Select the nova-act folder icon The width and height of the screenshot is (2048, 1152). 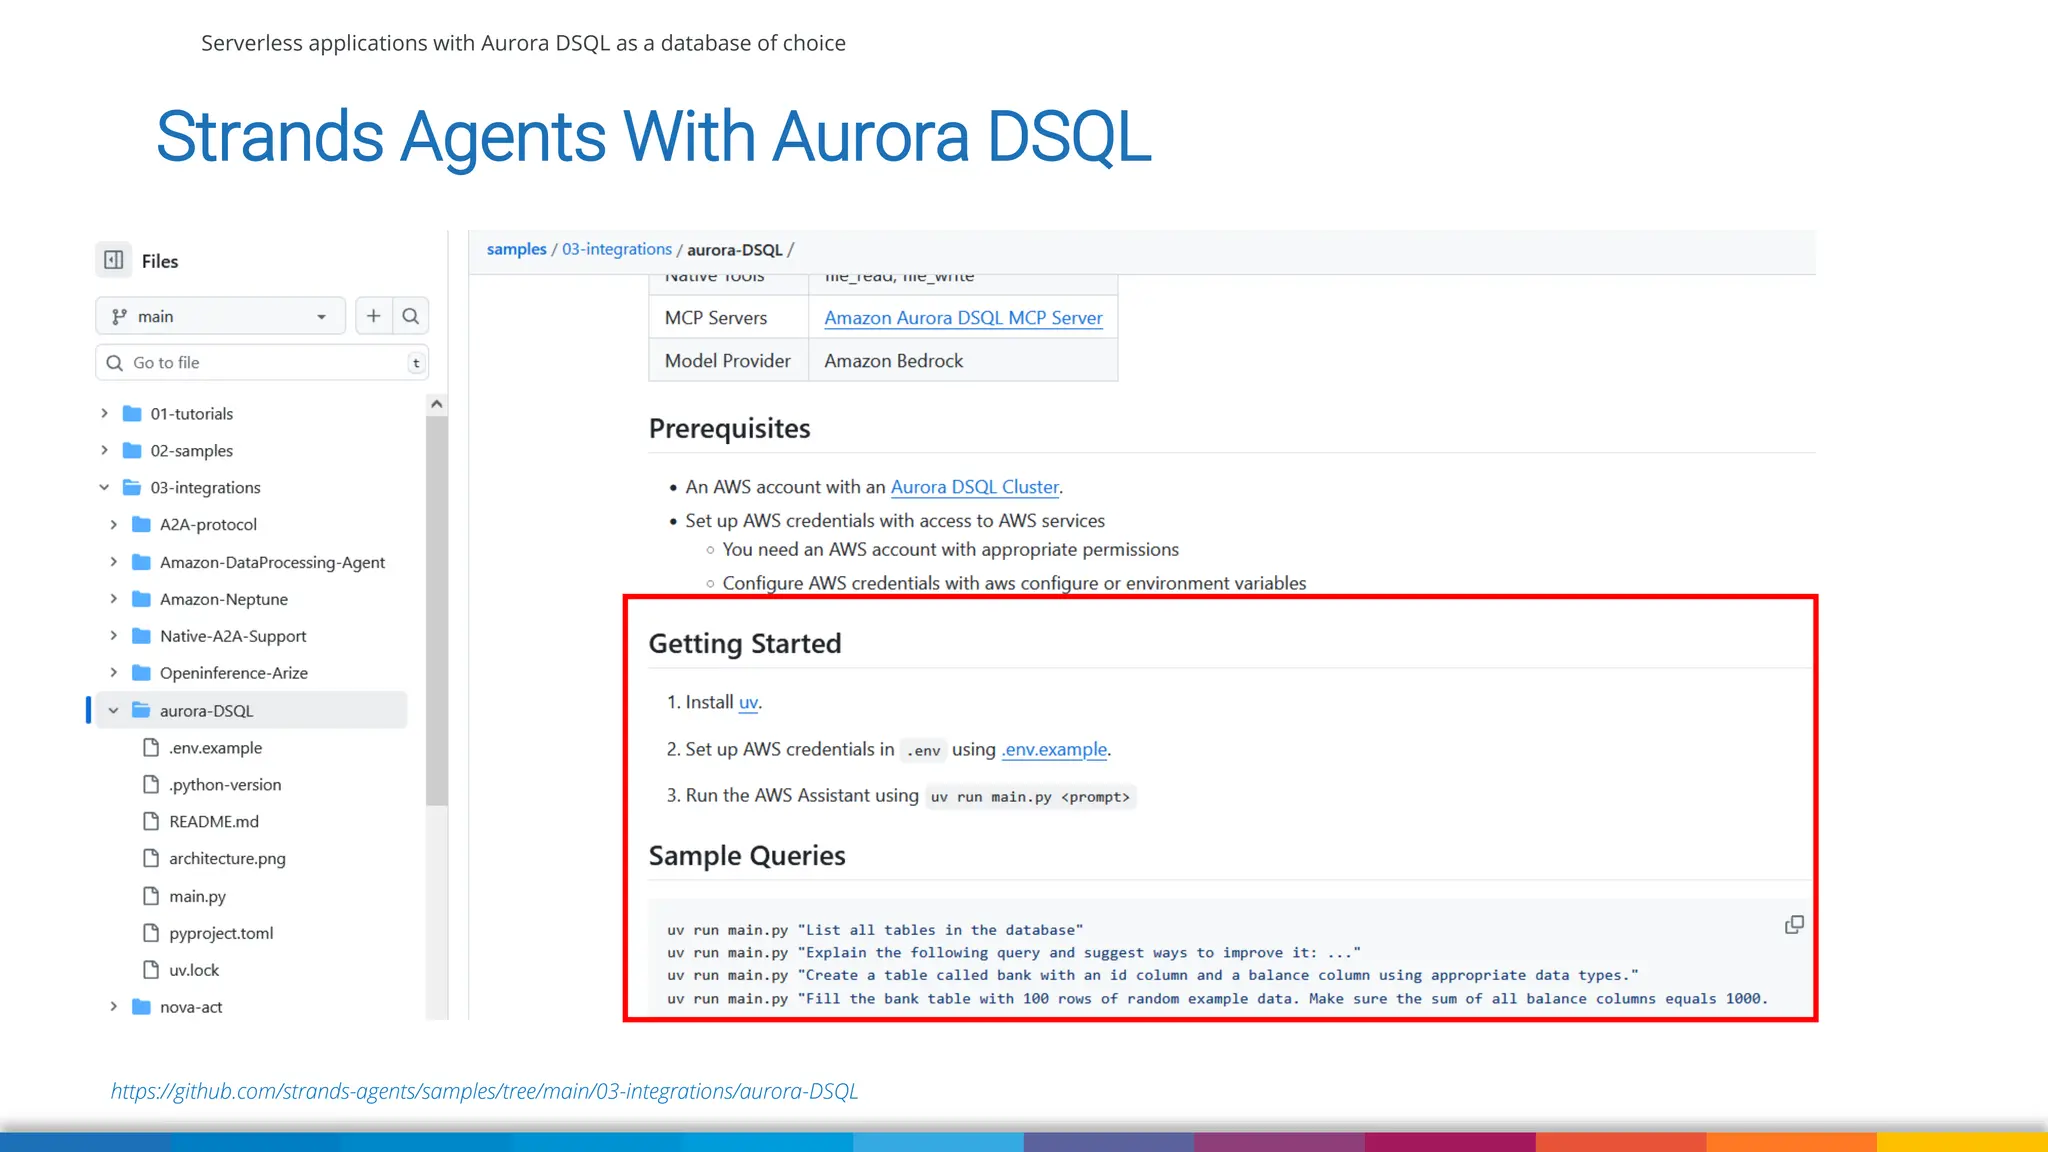coord(141,1007)
